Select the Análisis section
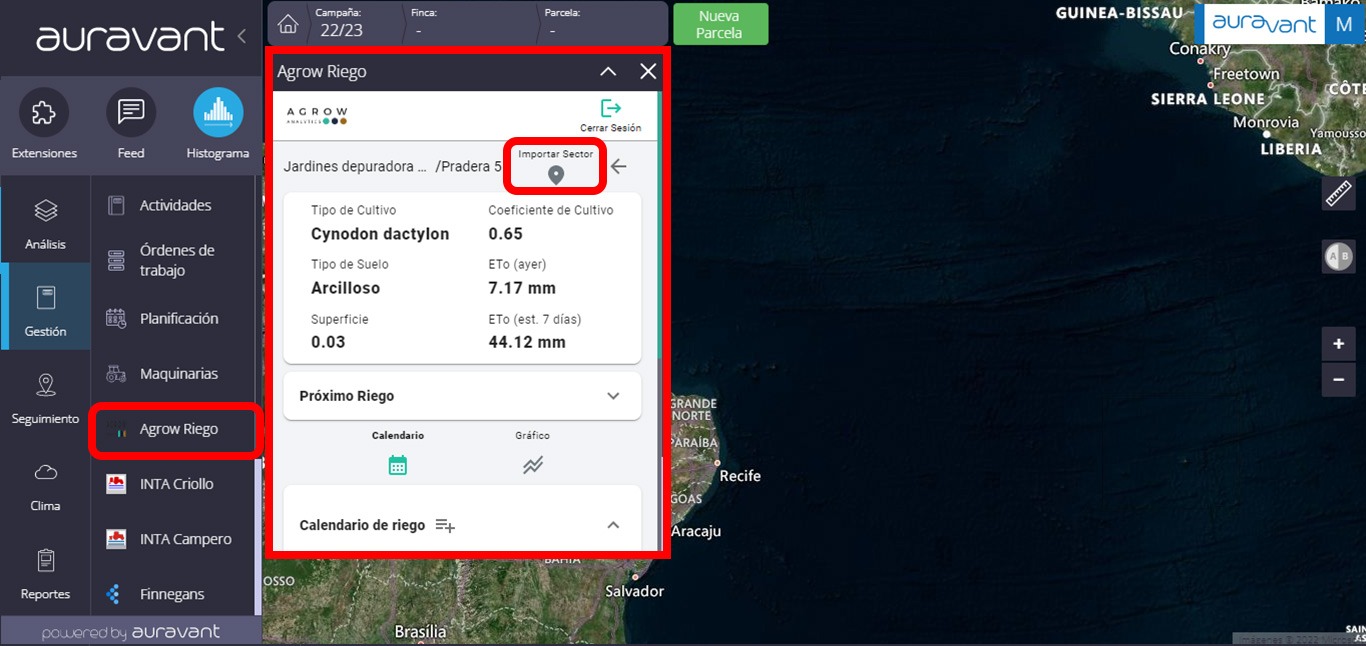This screenshot has width=1366, height=646. pos(45,222)
